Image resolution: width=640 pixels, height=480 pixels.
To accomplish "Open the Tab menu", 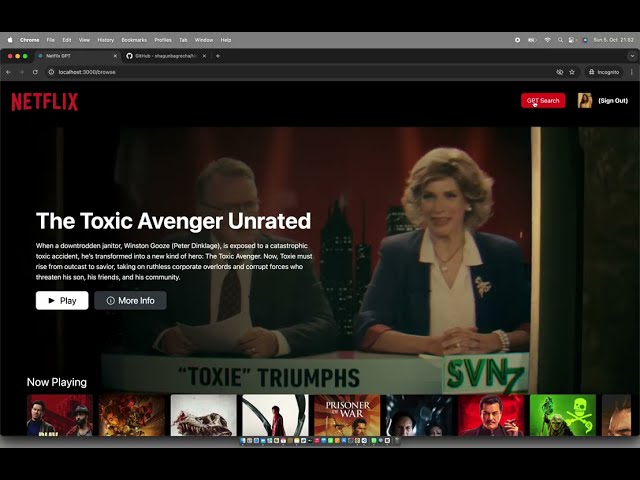I will (183, 40).
